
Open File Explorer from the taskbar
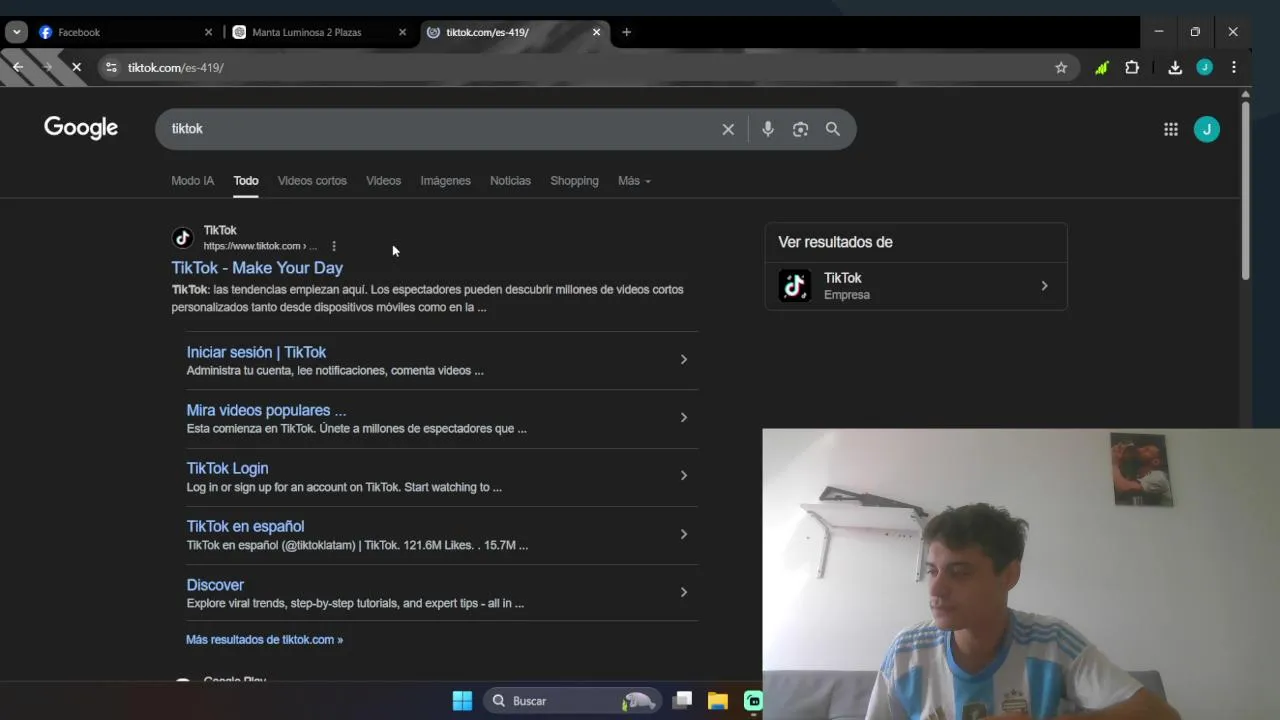tap(718, 701)
